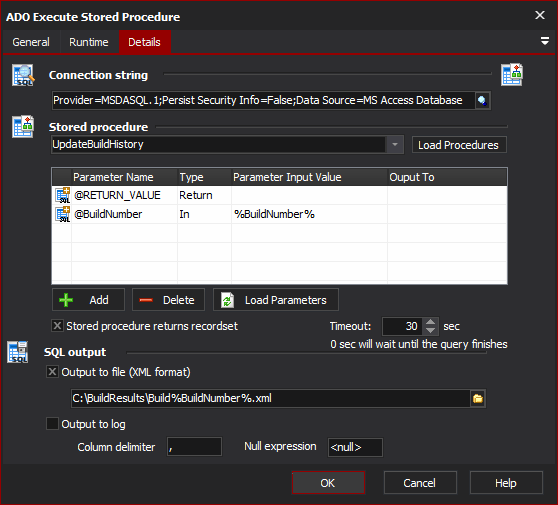Click the Load Procedures button
The height and width of the screenshot is (505, 558).
pos(459,145)
